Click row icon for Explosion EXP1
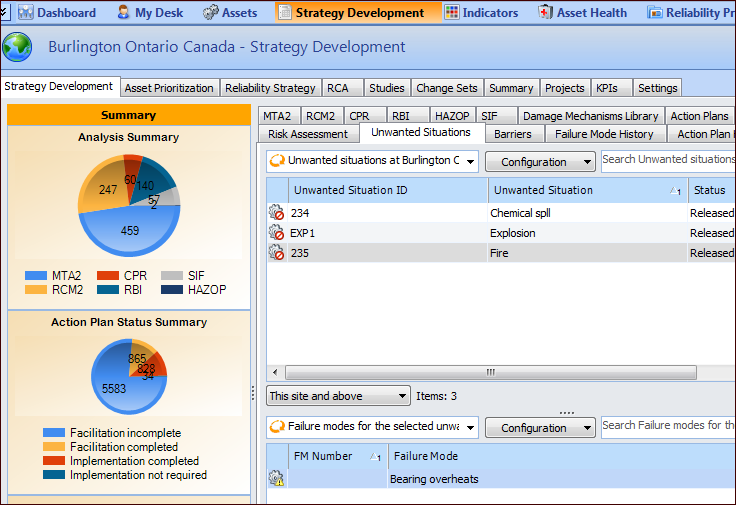 tap(276, 233)
